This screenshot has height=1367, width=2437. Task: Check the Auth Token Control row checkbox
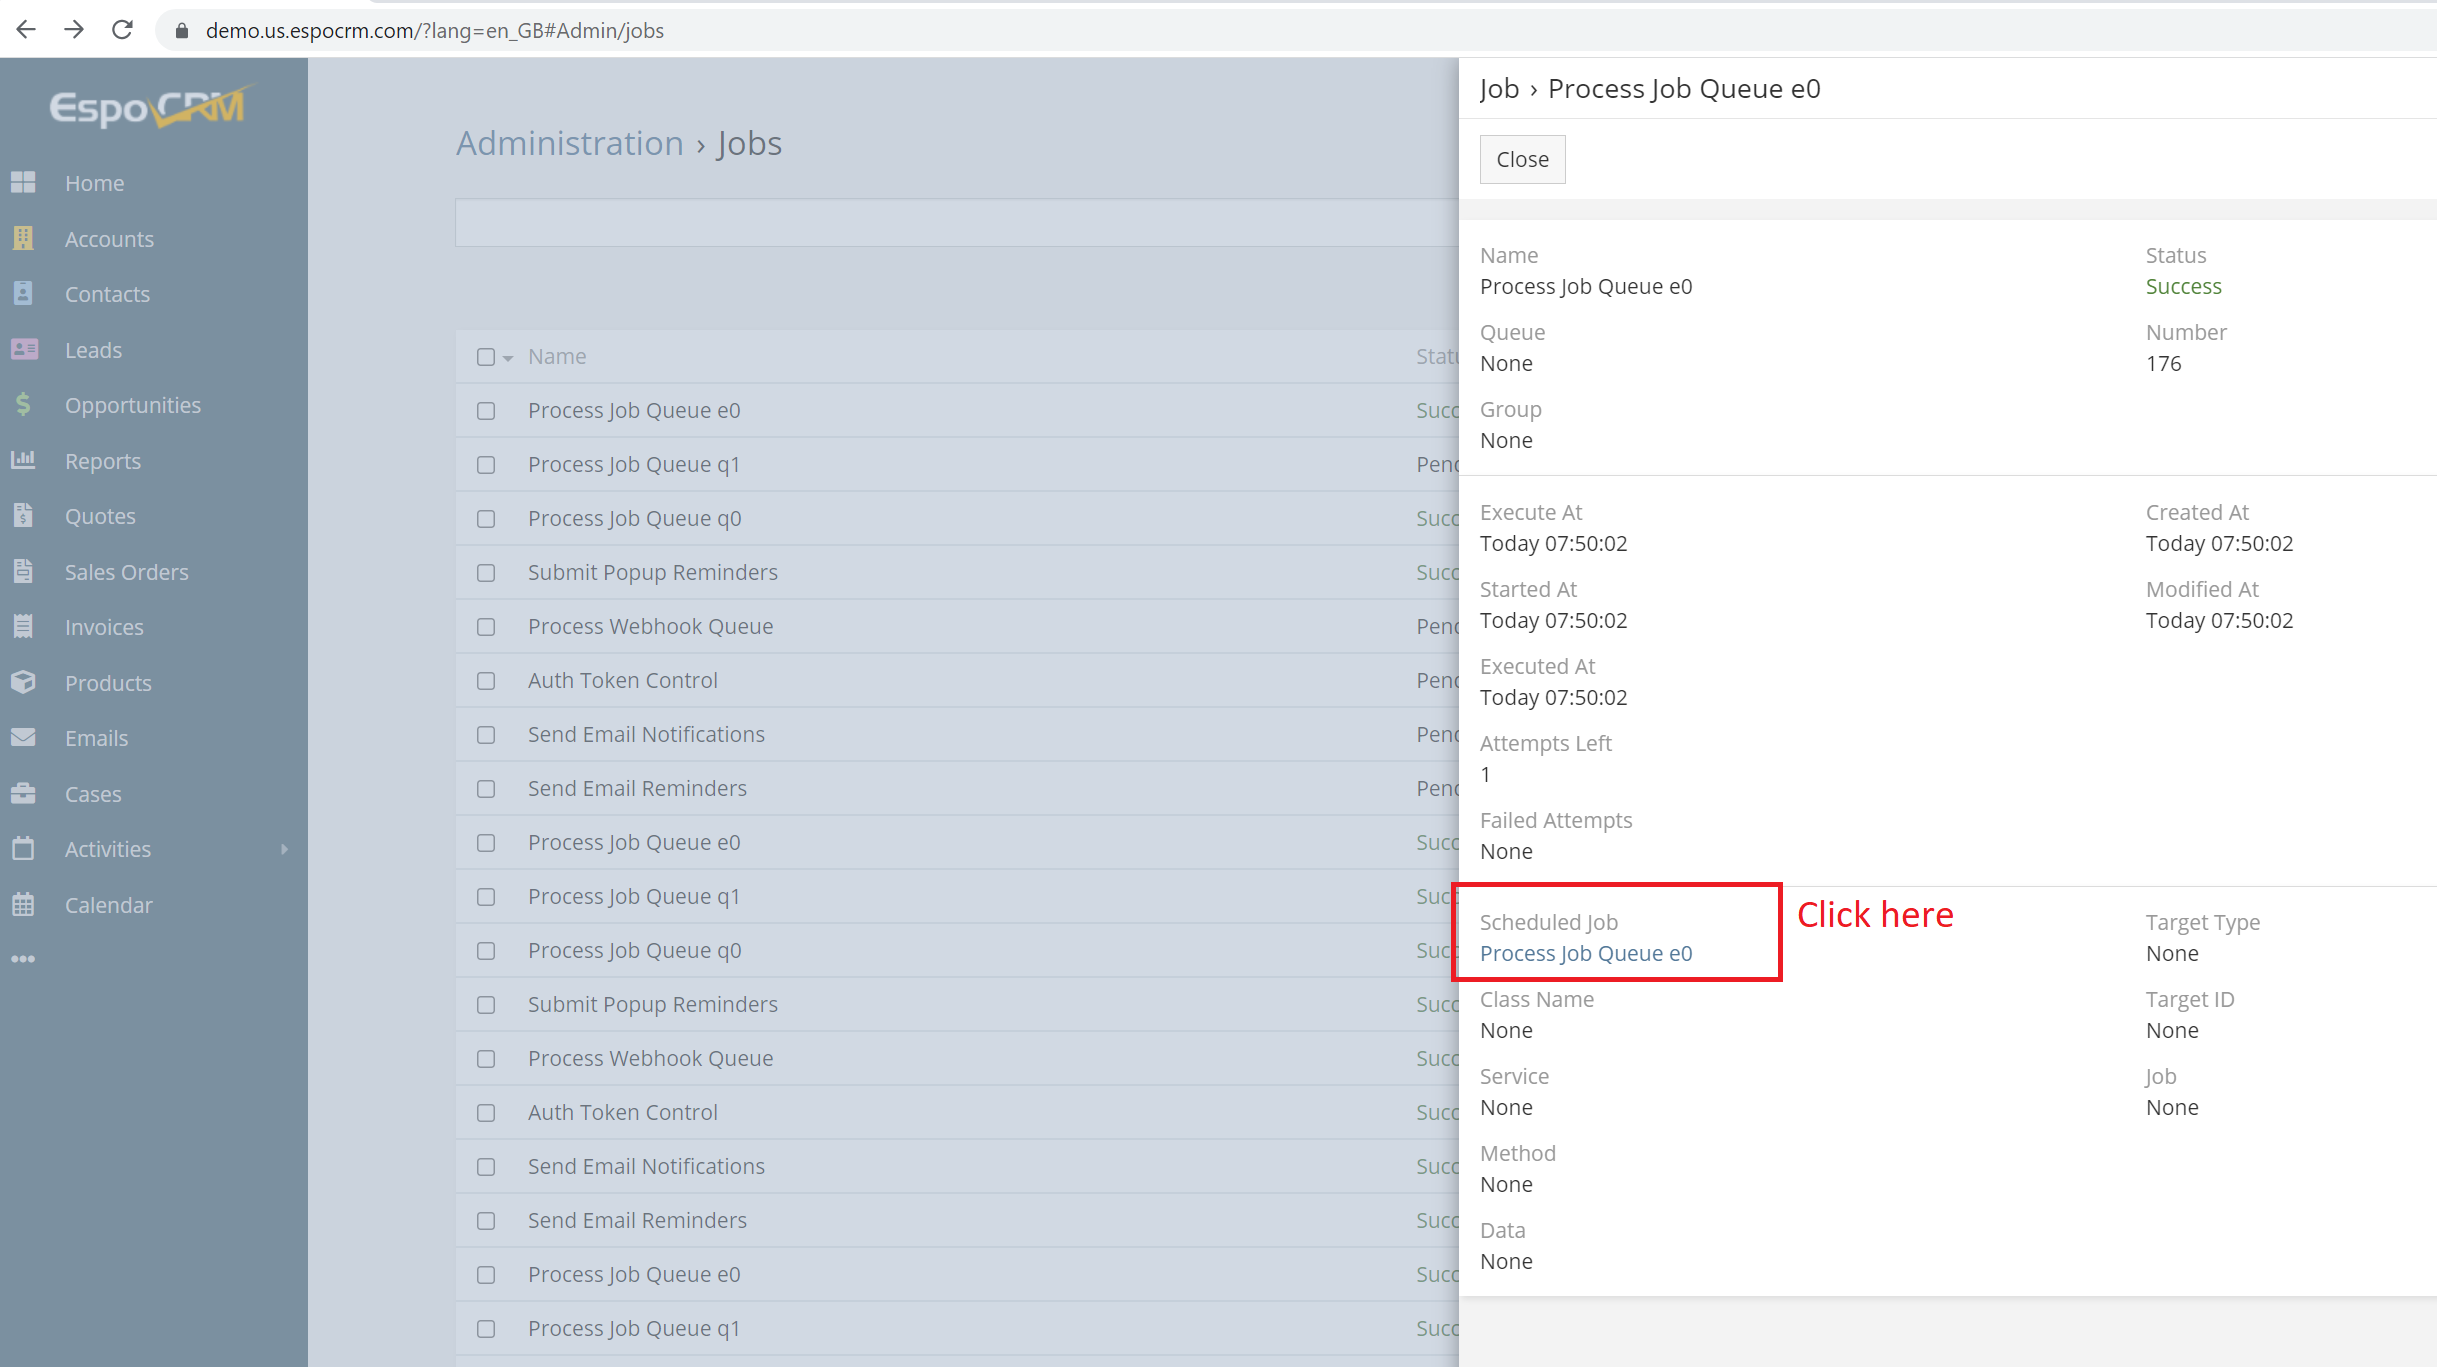point(486,681)
